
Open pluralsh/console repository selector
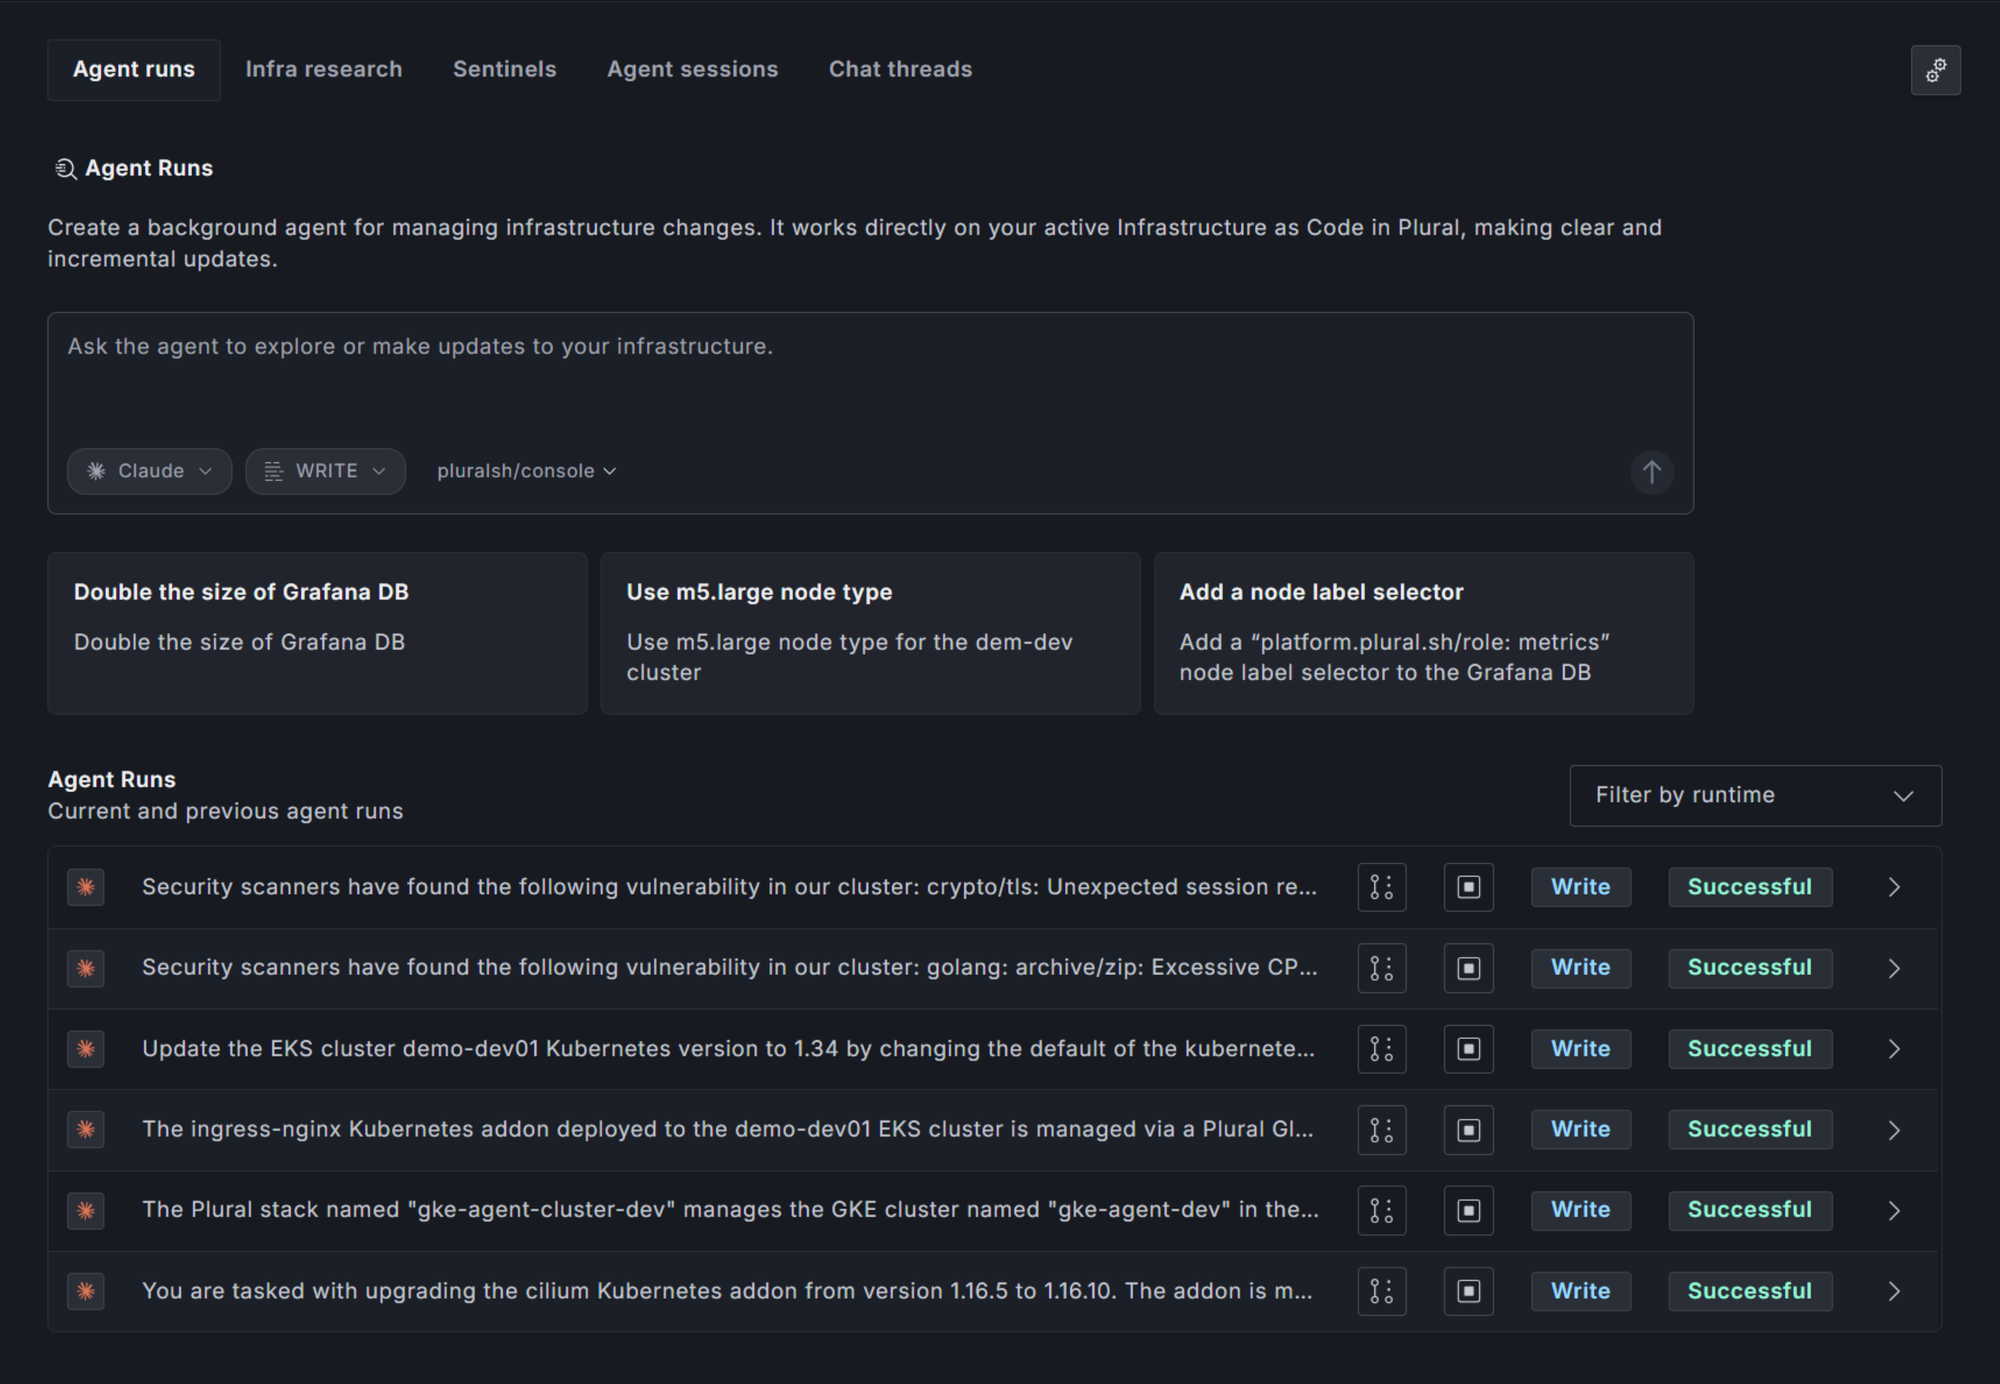coord(526,471)
